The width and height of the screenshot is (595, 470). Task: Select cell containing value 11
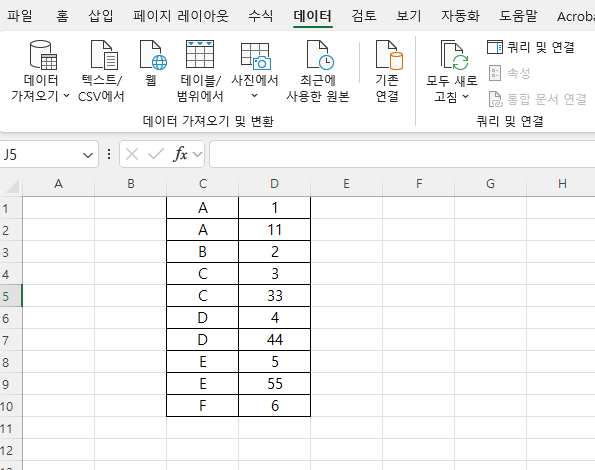(x=274, y=229)
